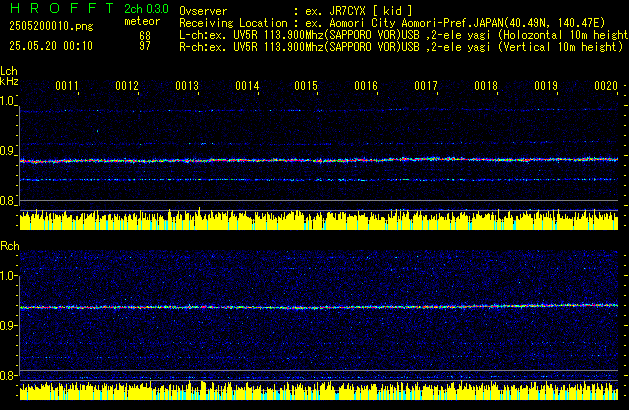
Task: Click the kHz axis unit label
Action: 9,81
